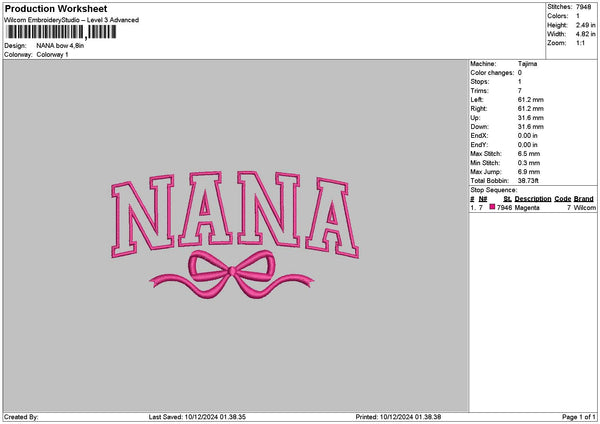
Task: Click the NANA lettering in the preview
Action: [x=235, y=214]
